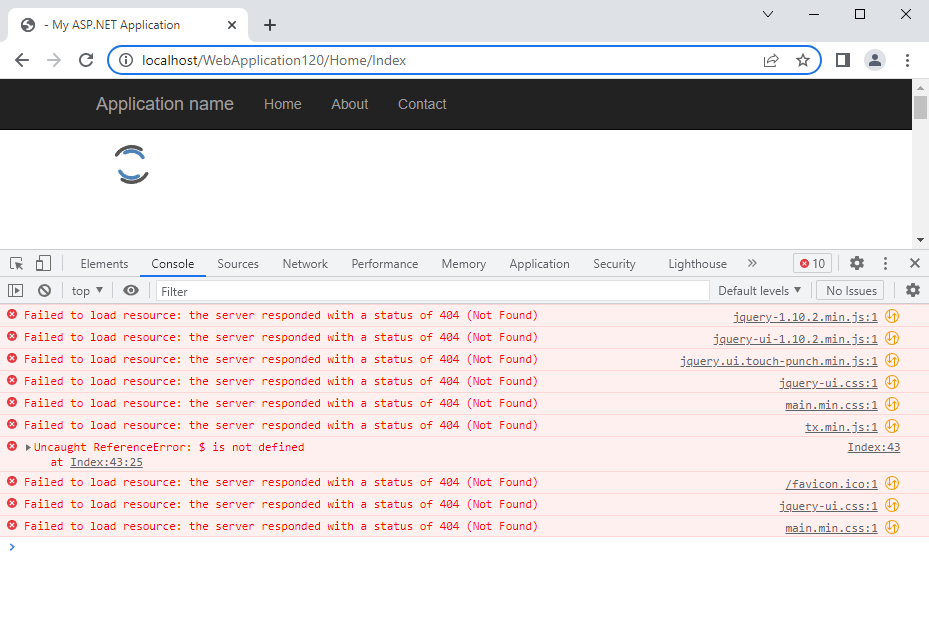
Task: Click the console prompt input line
Action: click(x=464, y=547)
